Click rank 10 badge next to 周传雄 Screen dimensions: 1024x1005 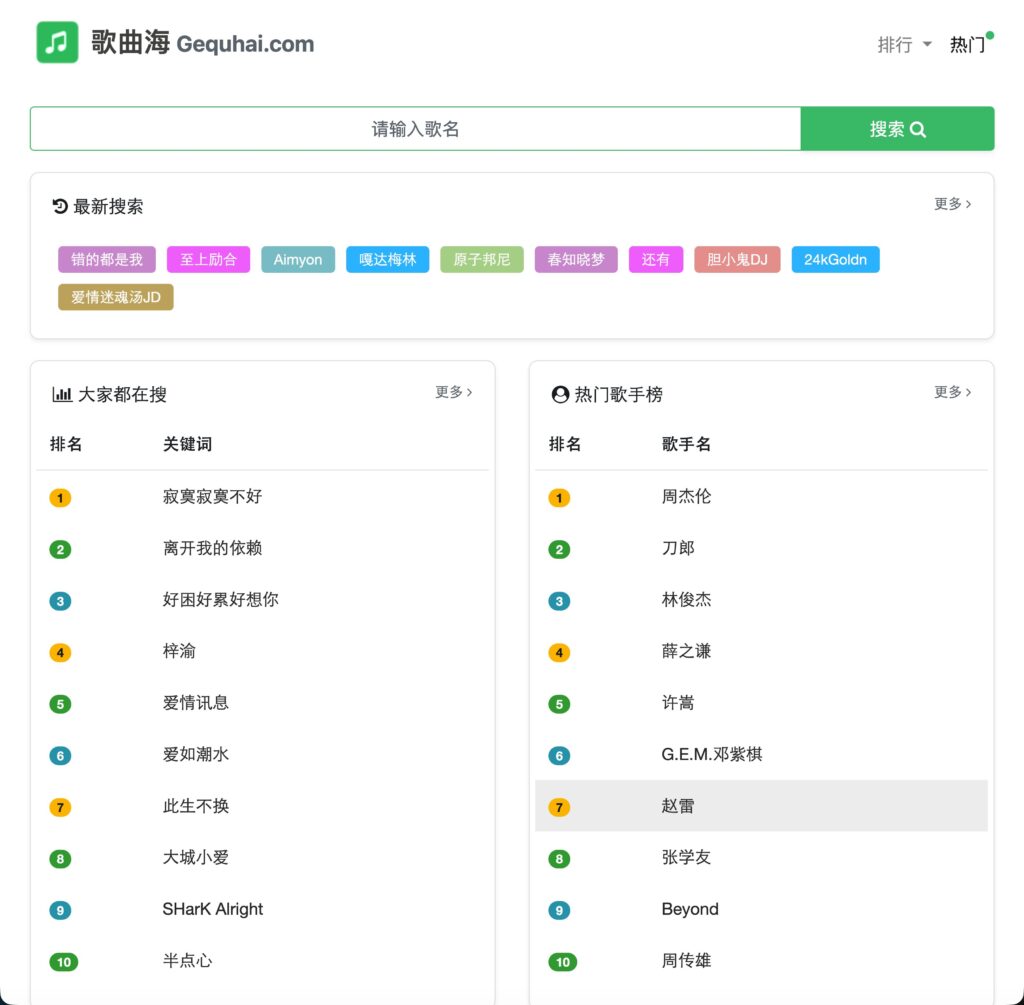tap(563, 963)
